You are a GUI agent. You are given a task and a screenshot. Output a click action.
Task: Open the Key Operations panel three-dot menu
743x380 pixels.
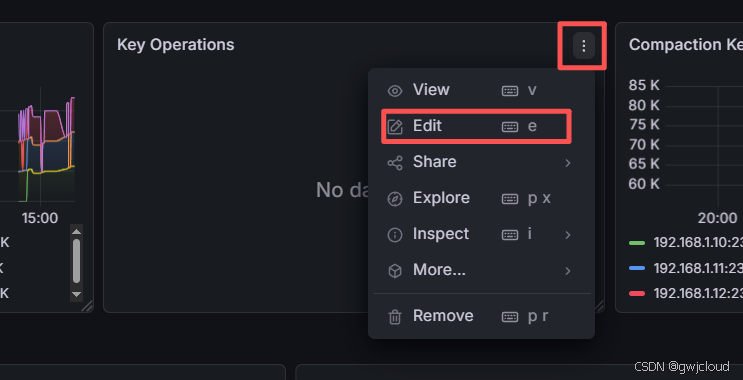(583, 46)
